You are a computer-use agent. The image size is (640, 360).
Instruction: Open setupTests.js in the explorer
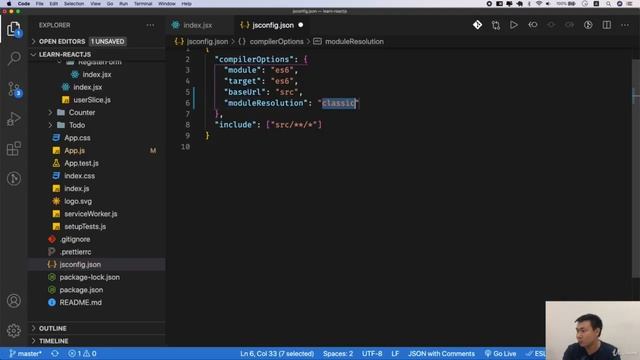(x=85, y=227)
